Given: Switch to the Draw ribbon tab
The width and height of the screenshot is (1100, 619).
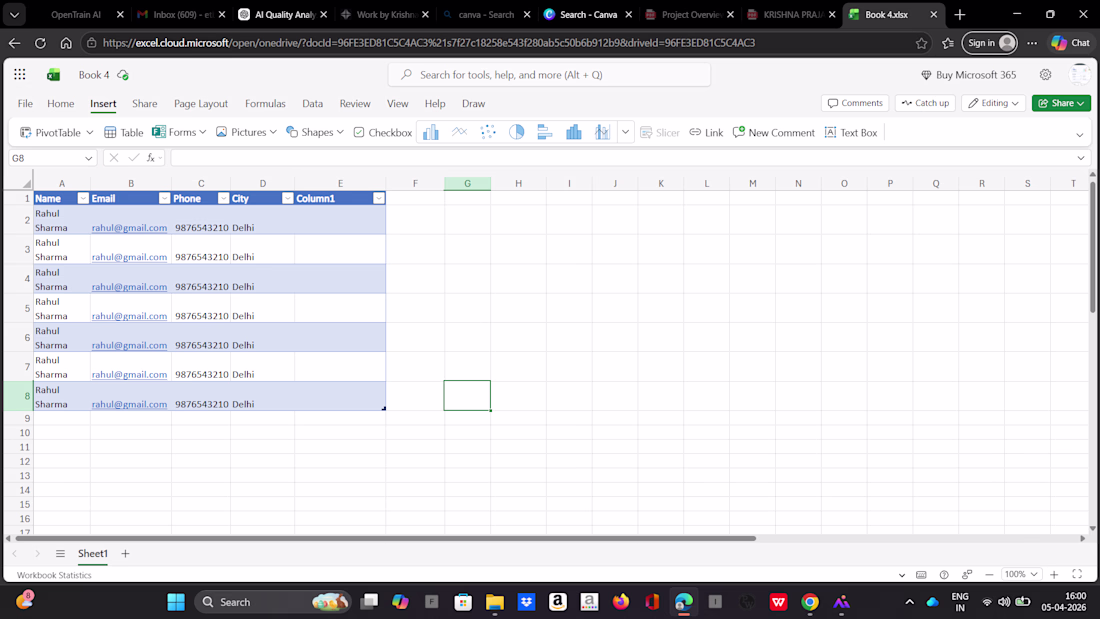Looking at the screenshot, I should [x=474, y=103].
